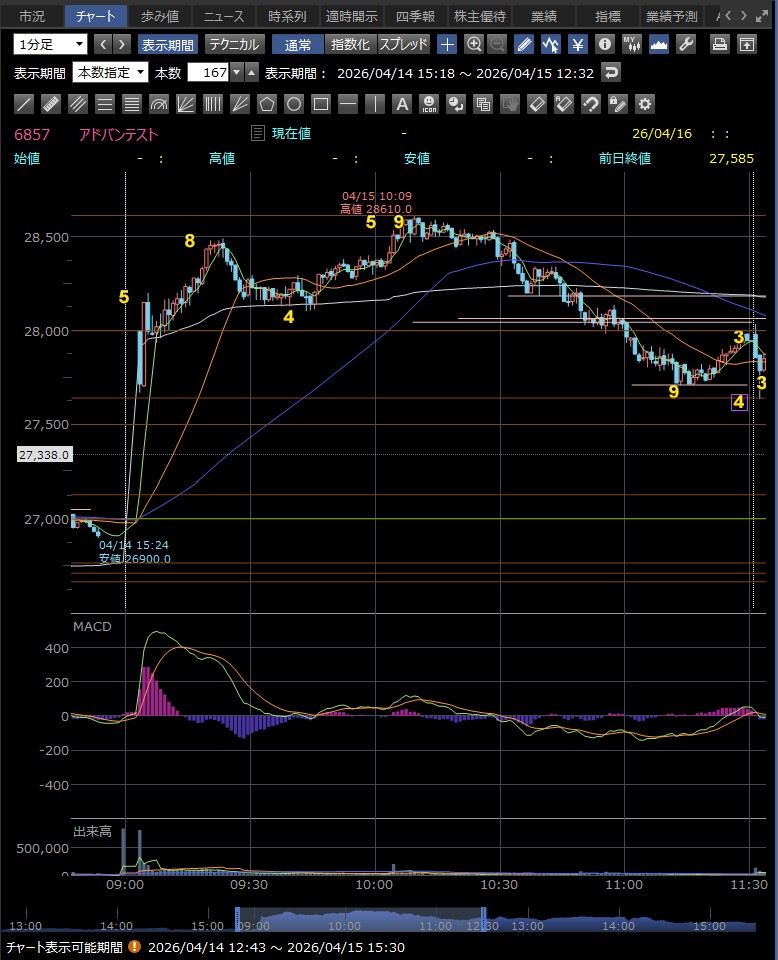Select the trend line drawing tool

point(25,104)
